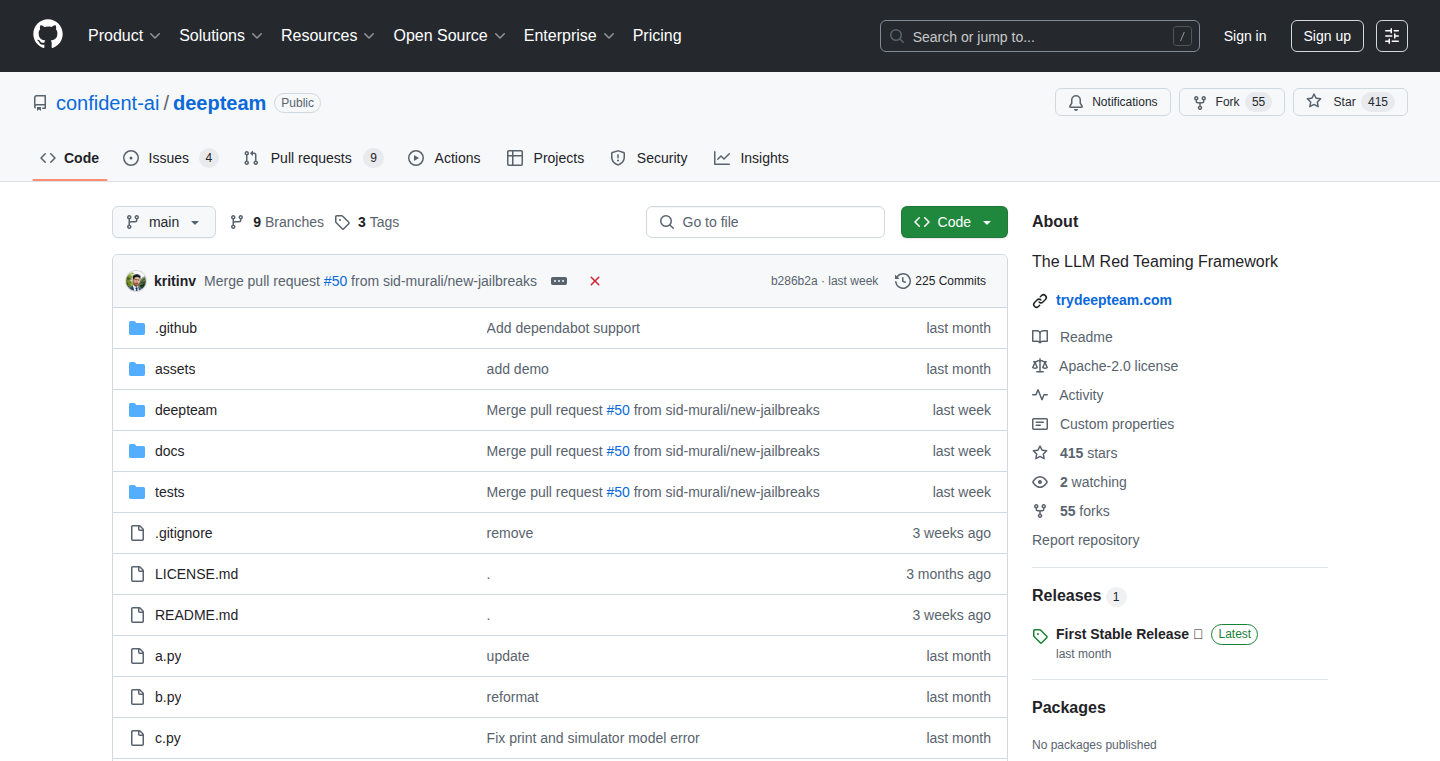Open the Projects tab
Screen dimensions: 1440x761
(x=545, y=158)
